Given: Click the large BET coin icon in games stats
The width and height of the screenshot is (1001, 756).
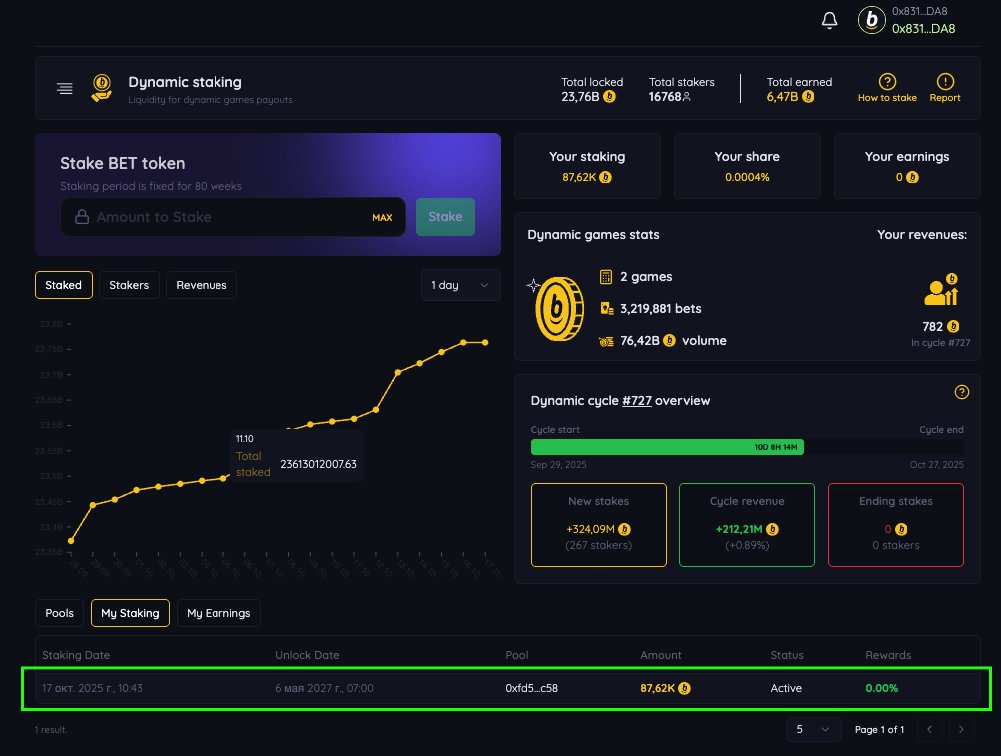Looking at the screenshot, I should click(558, 308).
